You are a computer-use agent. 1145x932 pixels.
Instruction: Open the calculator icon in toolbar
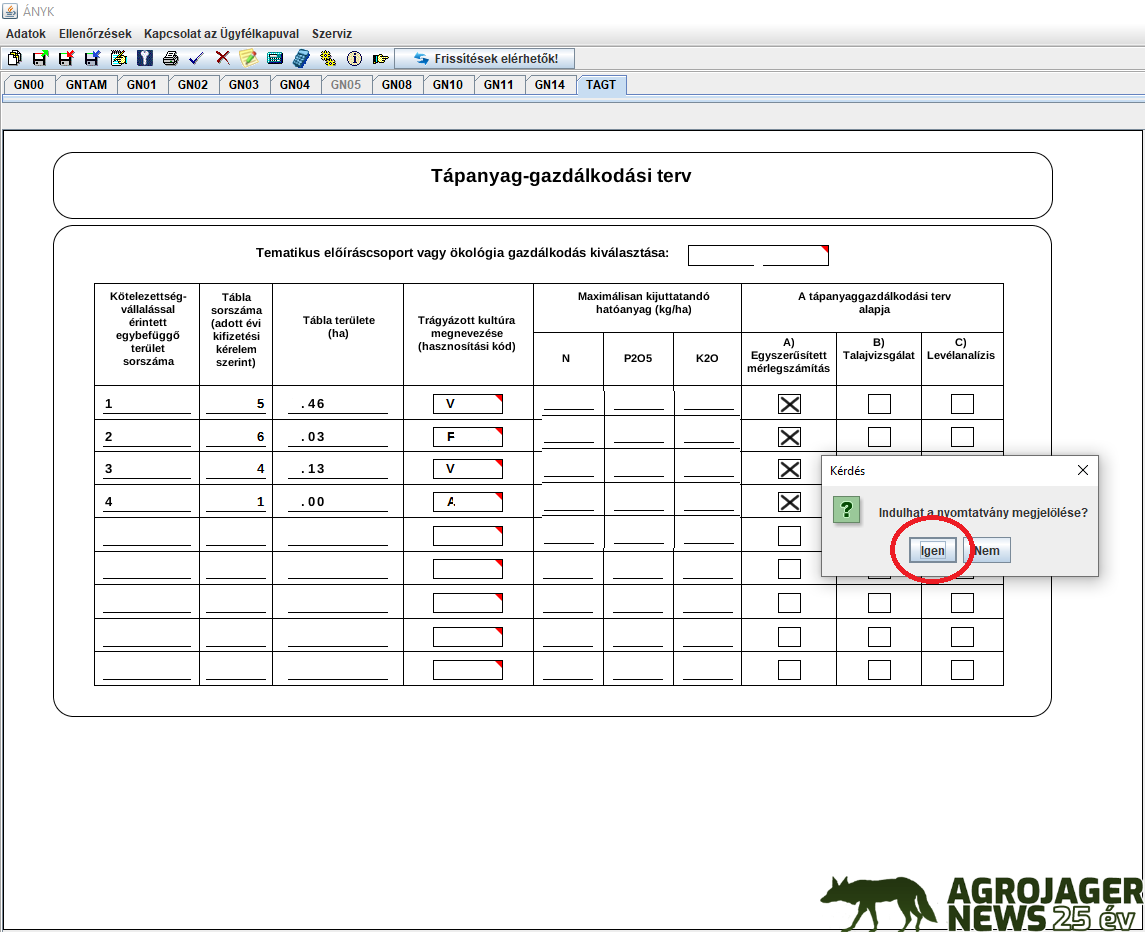300,59
